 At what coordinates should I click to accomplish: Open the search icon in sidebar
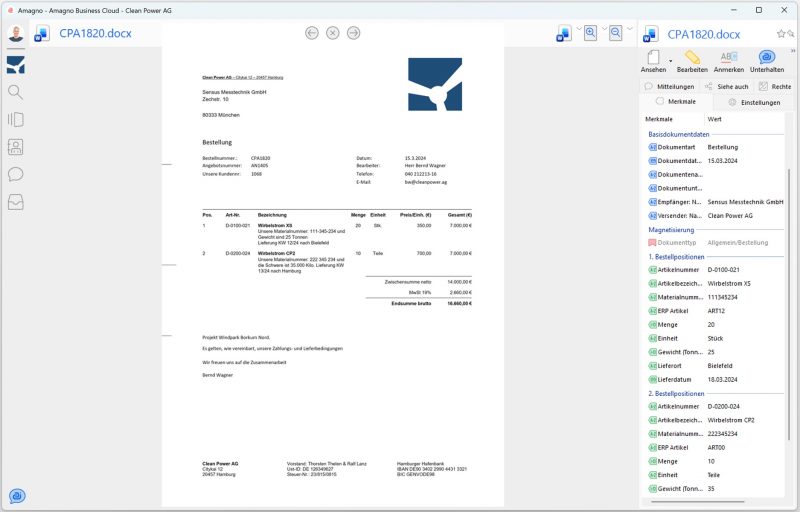point(16,92)
